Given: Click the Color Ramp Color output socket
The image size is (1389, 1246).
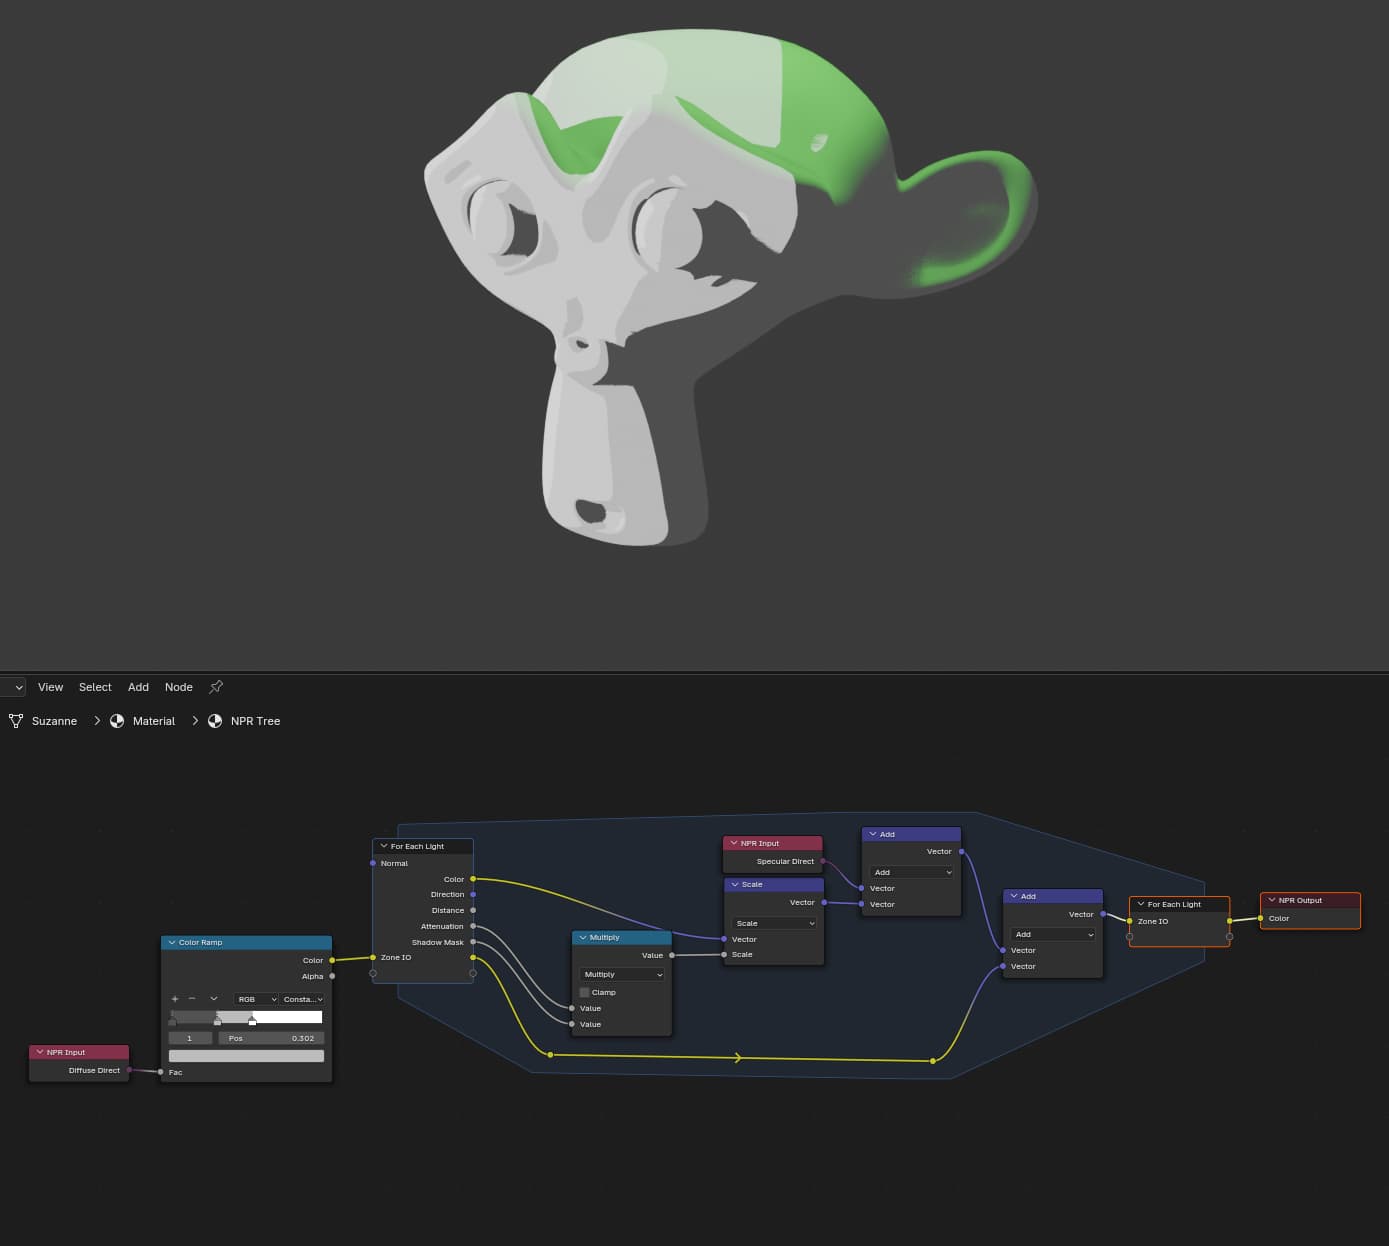Looking at the screenshot, I should click(332, 960).
